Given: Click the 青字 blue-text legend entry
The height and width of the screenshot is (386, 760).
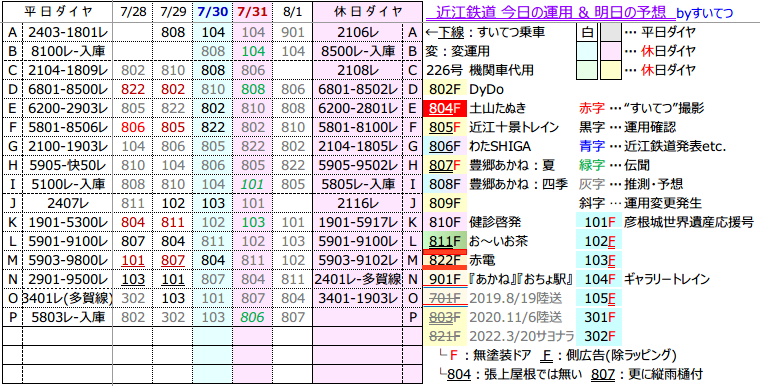Looking at the screenshot, I should (652, 146).
